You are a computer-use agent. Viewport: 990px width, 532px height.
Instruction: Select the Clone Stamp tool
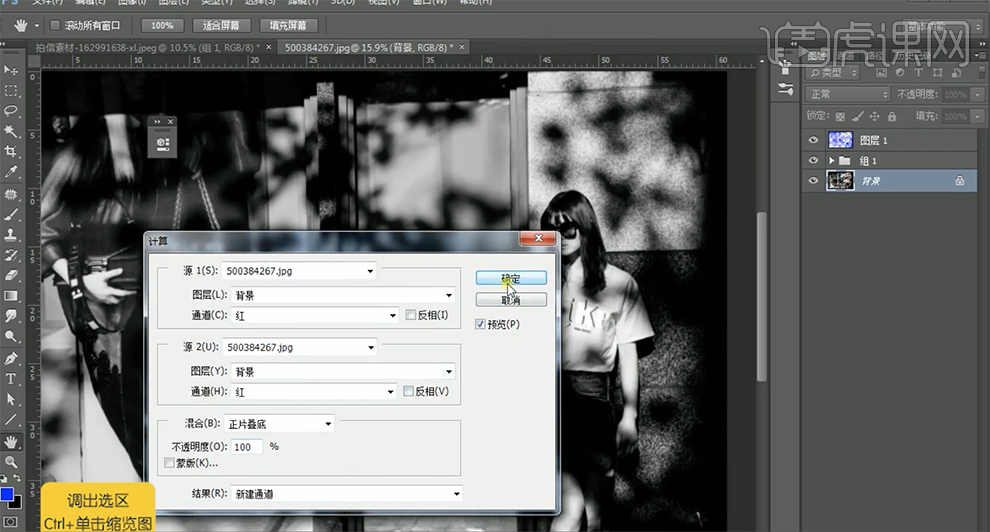(11, 235)
